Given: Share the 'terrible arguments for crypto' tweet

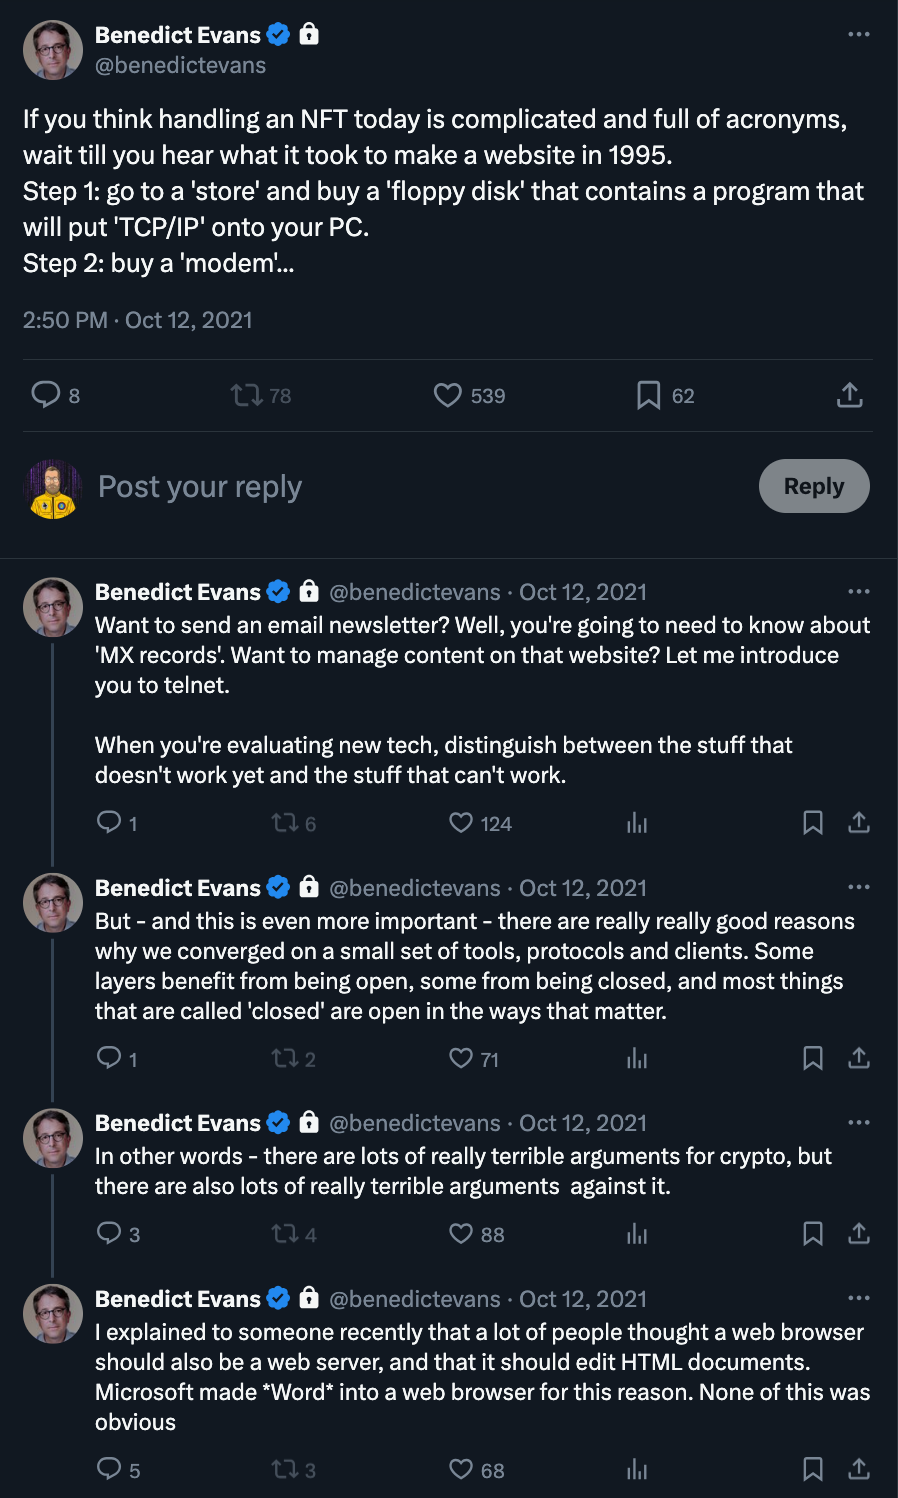Looking at the screenshot, I should pos(858,1233).
